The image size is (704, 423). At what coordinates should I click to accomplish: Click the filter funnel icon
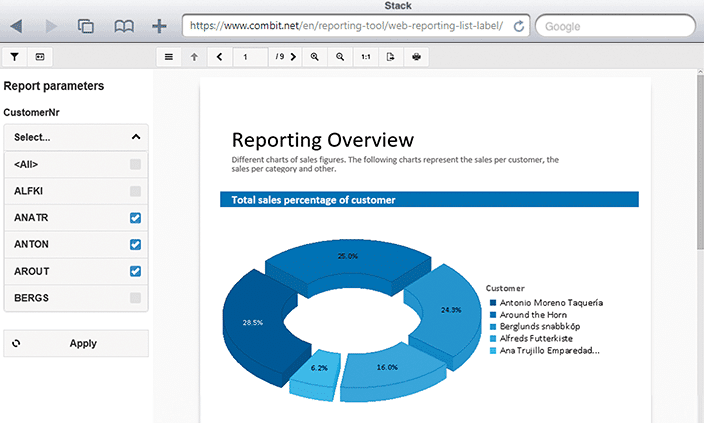tap(14, 57)
